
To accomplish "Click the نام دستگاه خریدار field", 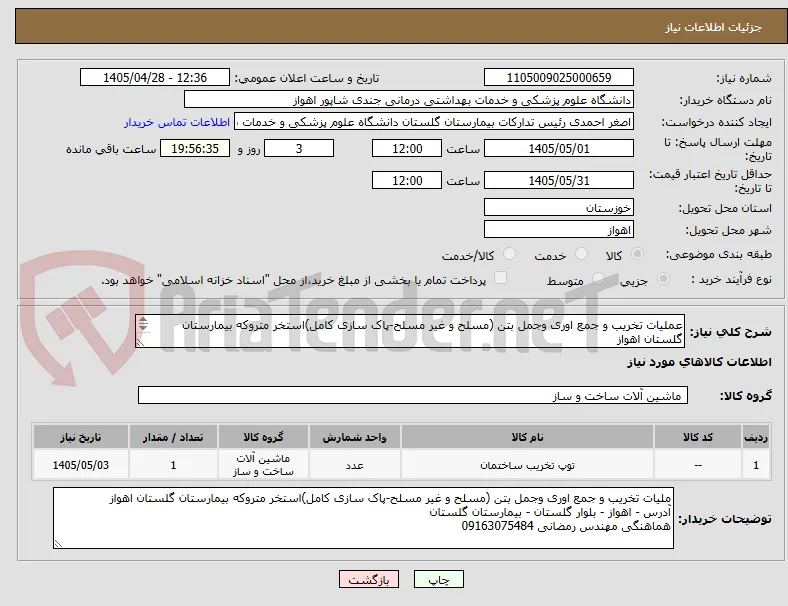I will pos(409,99).
